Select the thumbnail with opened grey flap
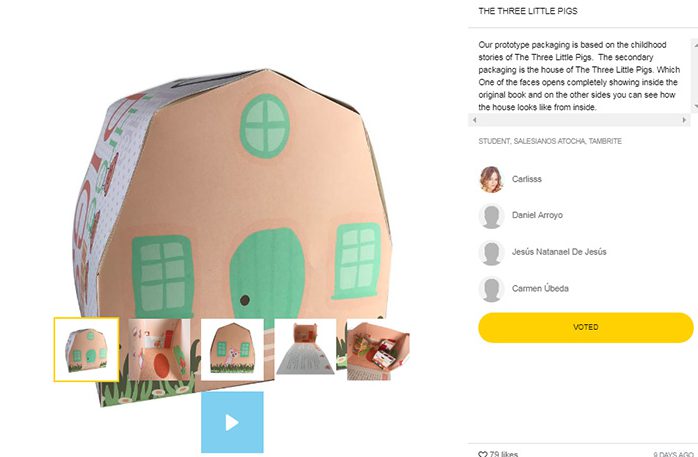Viewport: 698px width, 457px height. (305, 349)
